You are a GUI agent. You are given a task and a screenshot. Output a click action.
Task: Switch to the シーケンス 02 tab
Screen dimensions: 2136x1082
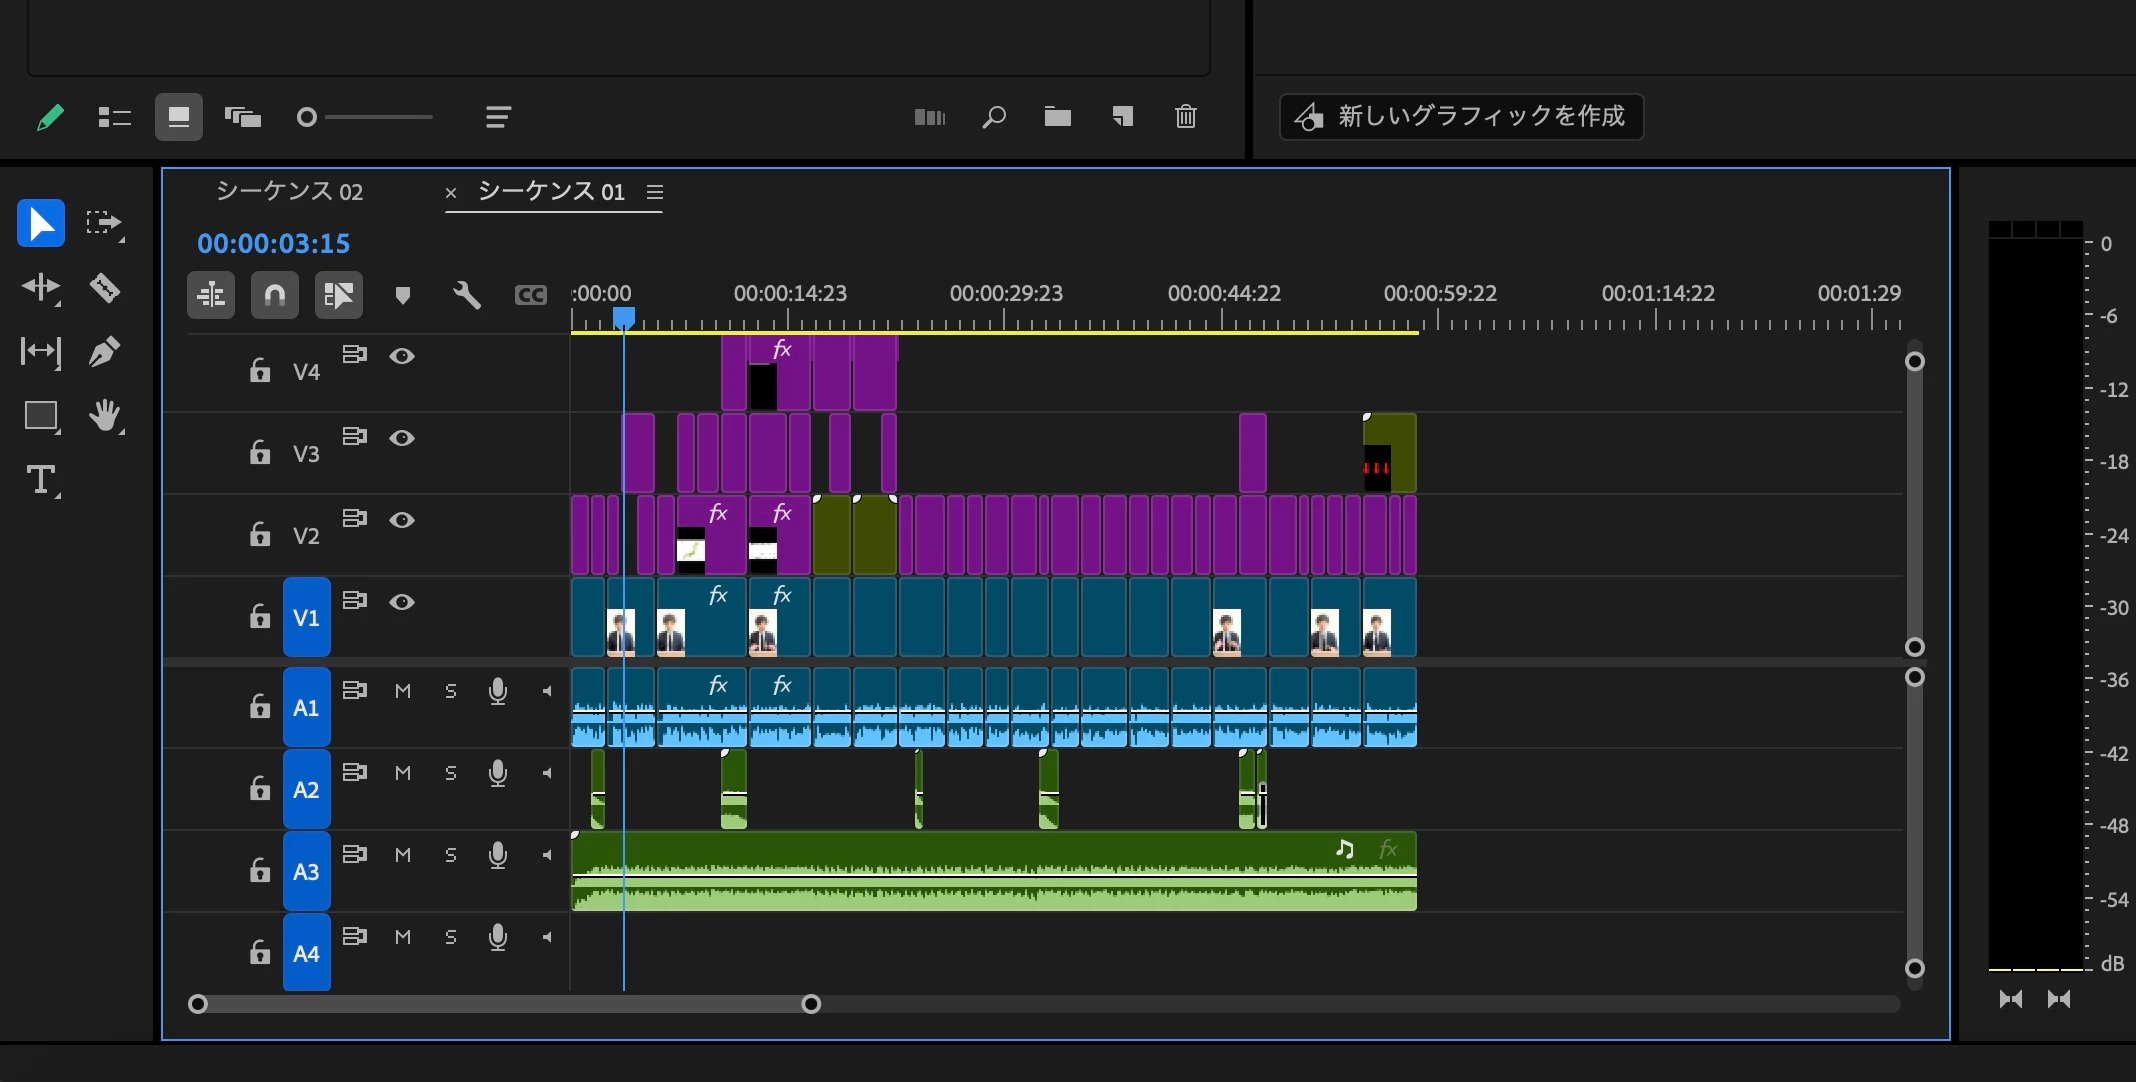coord(289,192)
